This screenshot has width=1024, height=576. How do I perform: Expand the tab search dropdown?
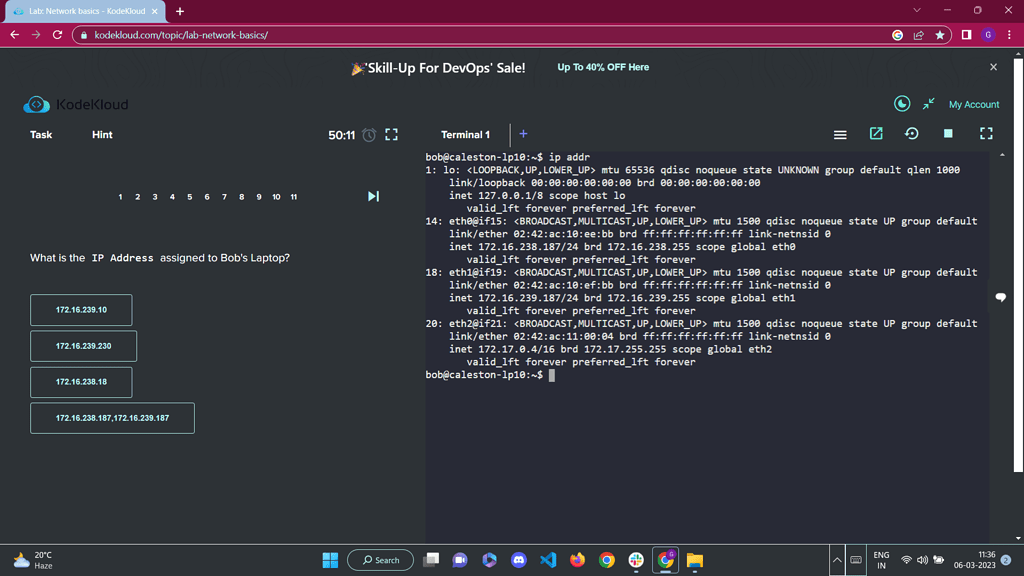point(917,10)
